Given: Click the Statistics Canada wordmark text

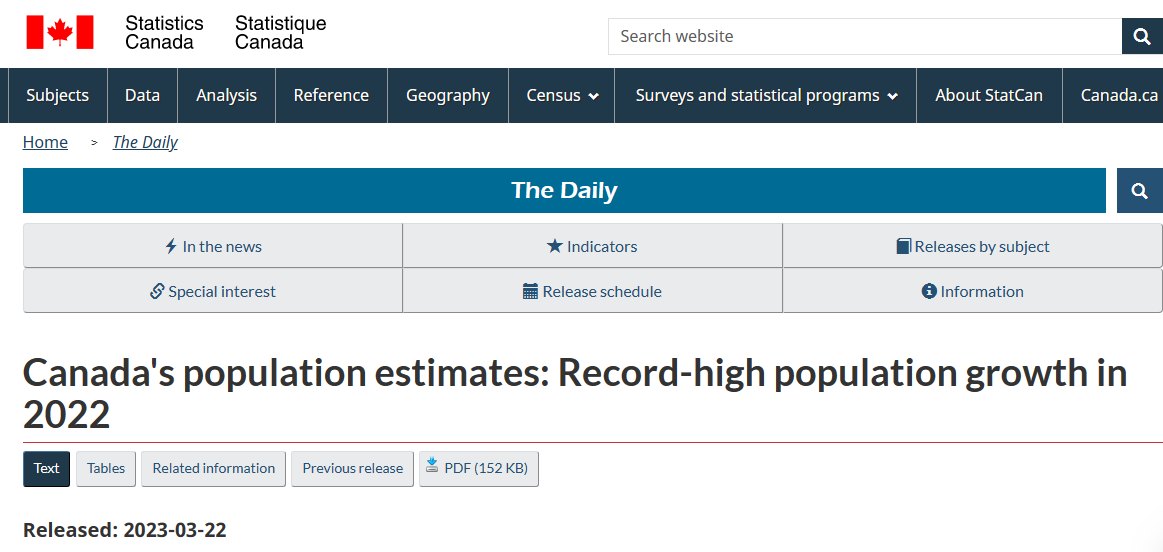Looking at the screenshot, I should coord(164,33).
